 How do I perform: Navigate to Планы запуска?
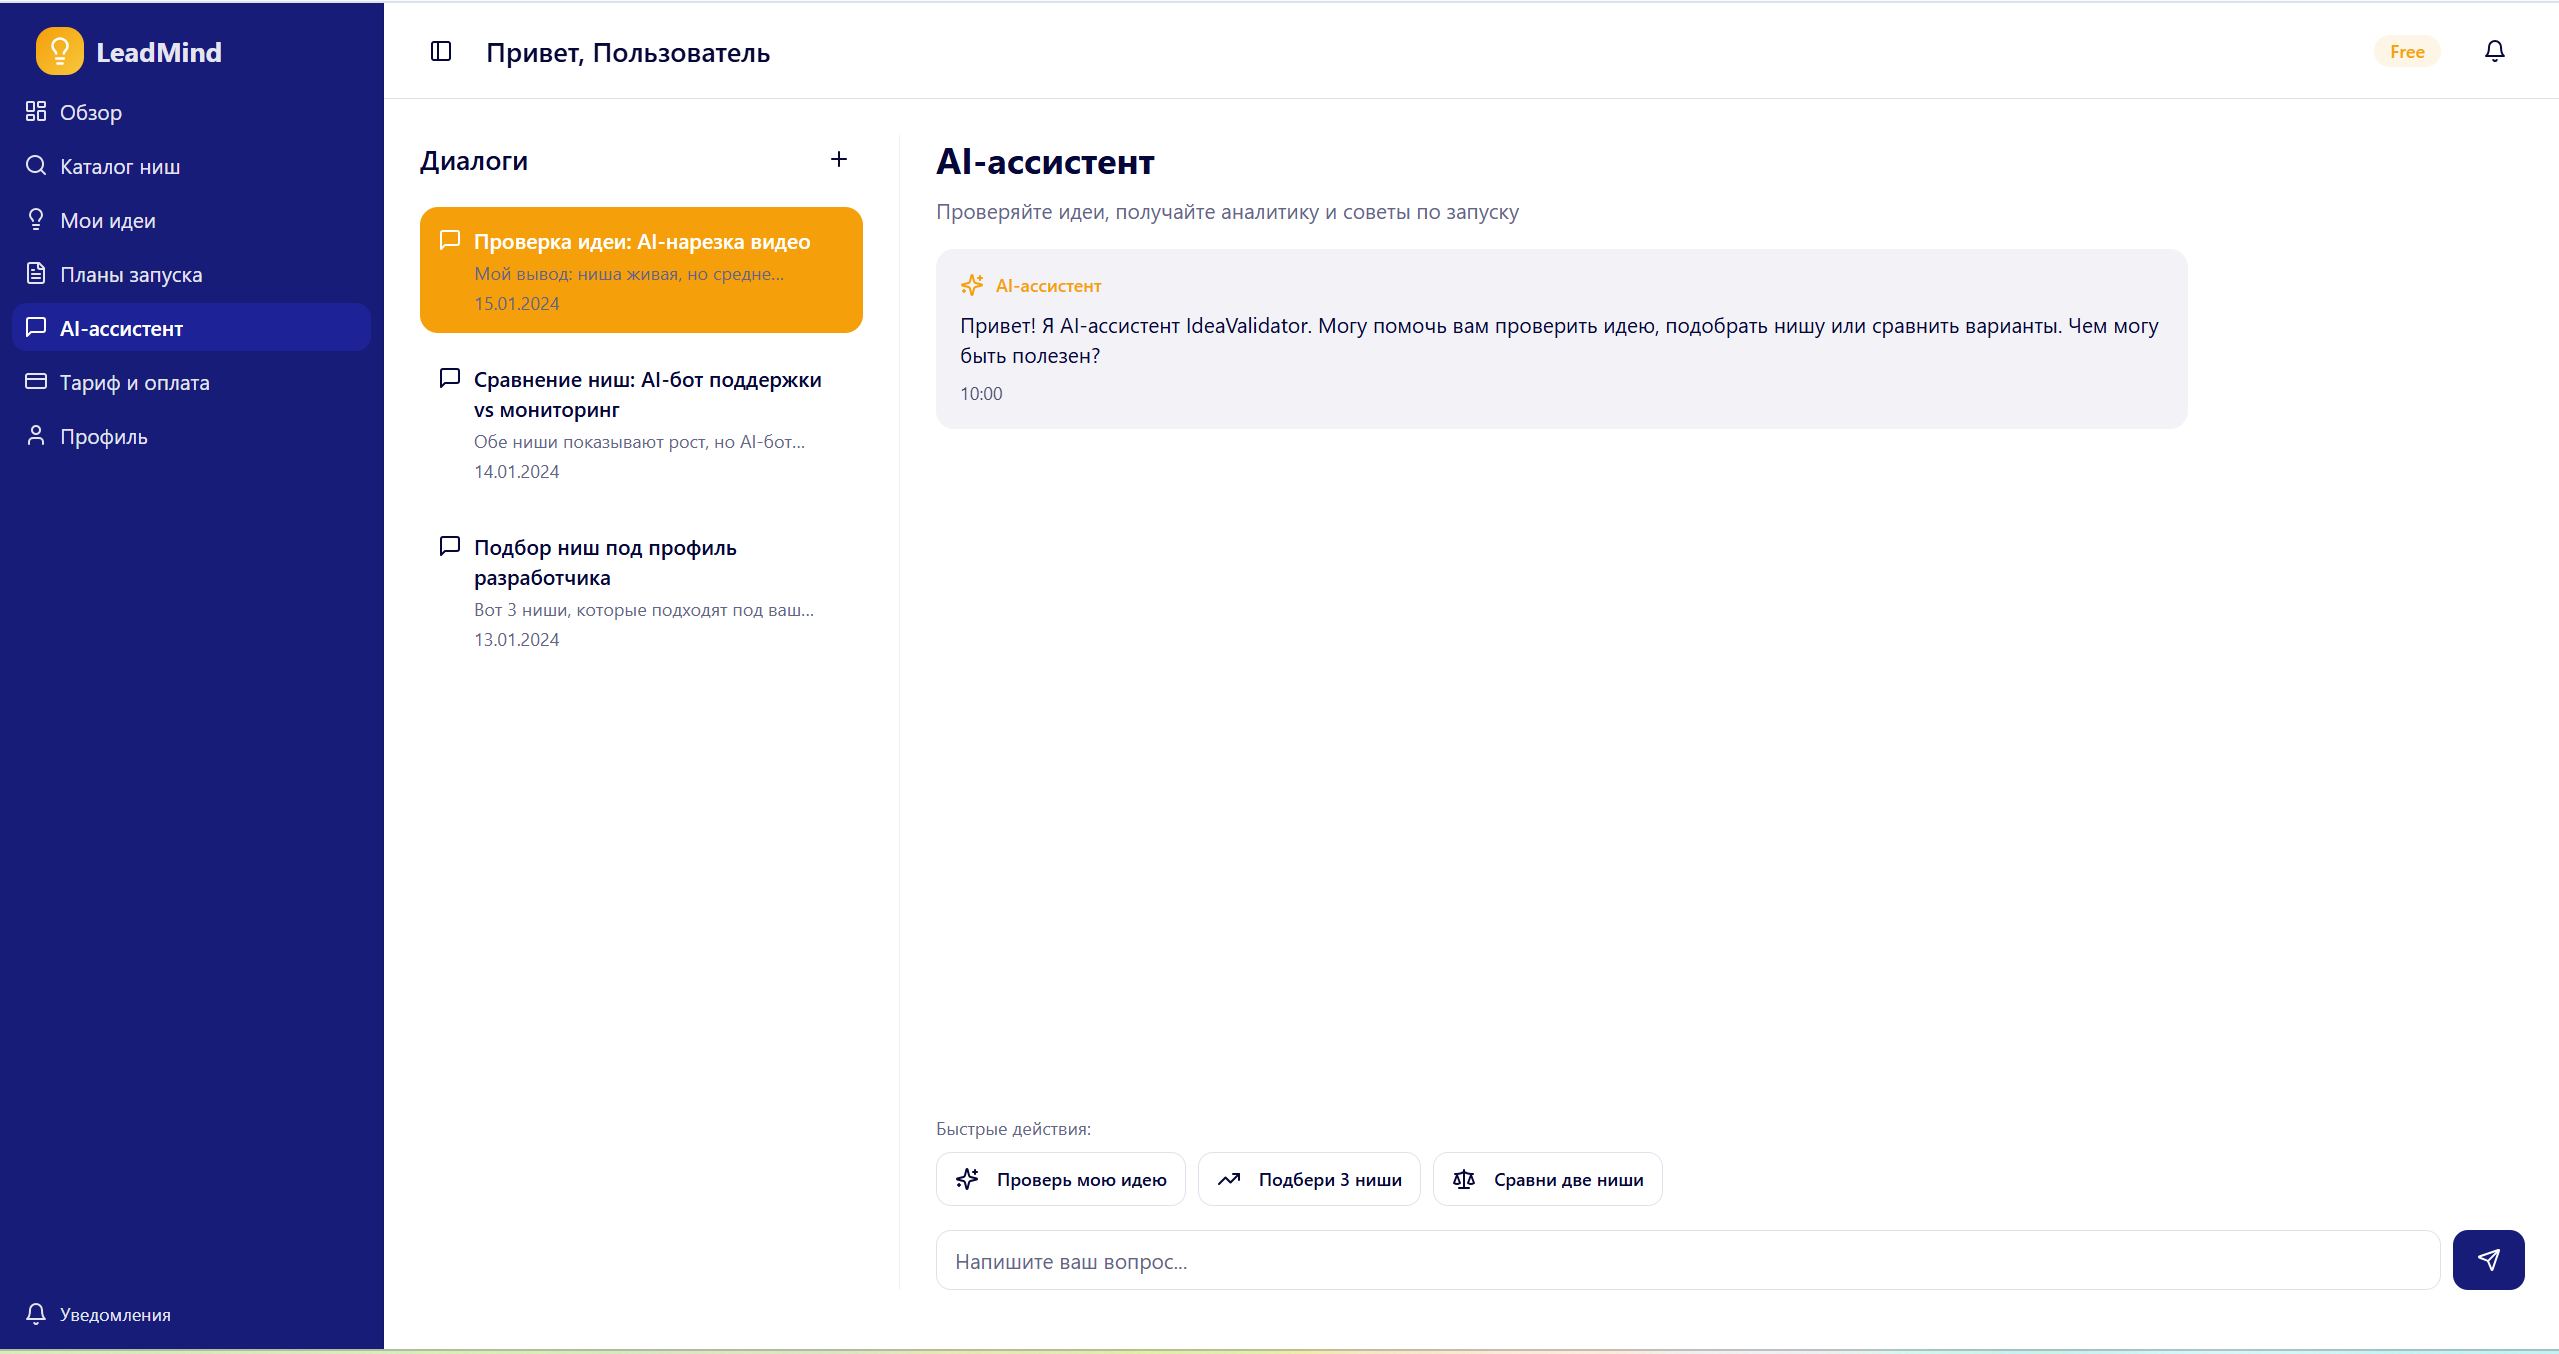click(x=130, y=274)
